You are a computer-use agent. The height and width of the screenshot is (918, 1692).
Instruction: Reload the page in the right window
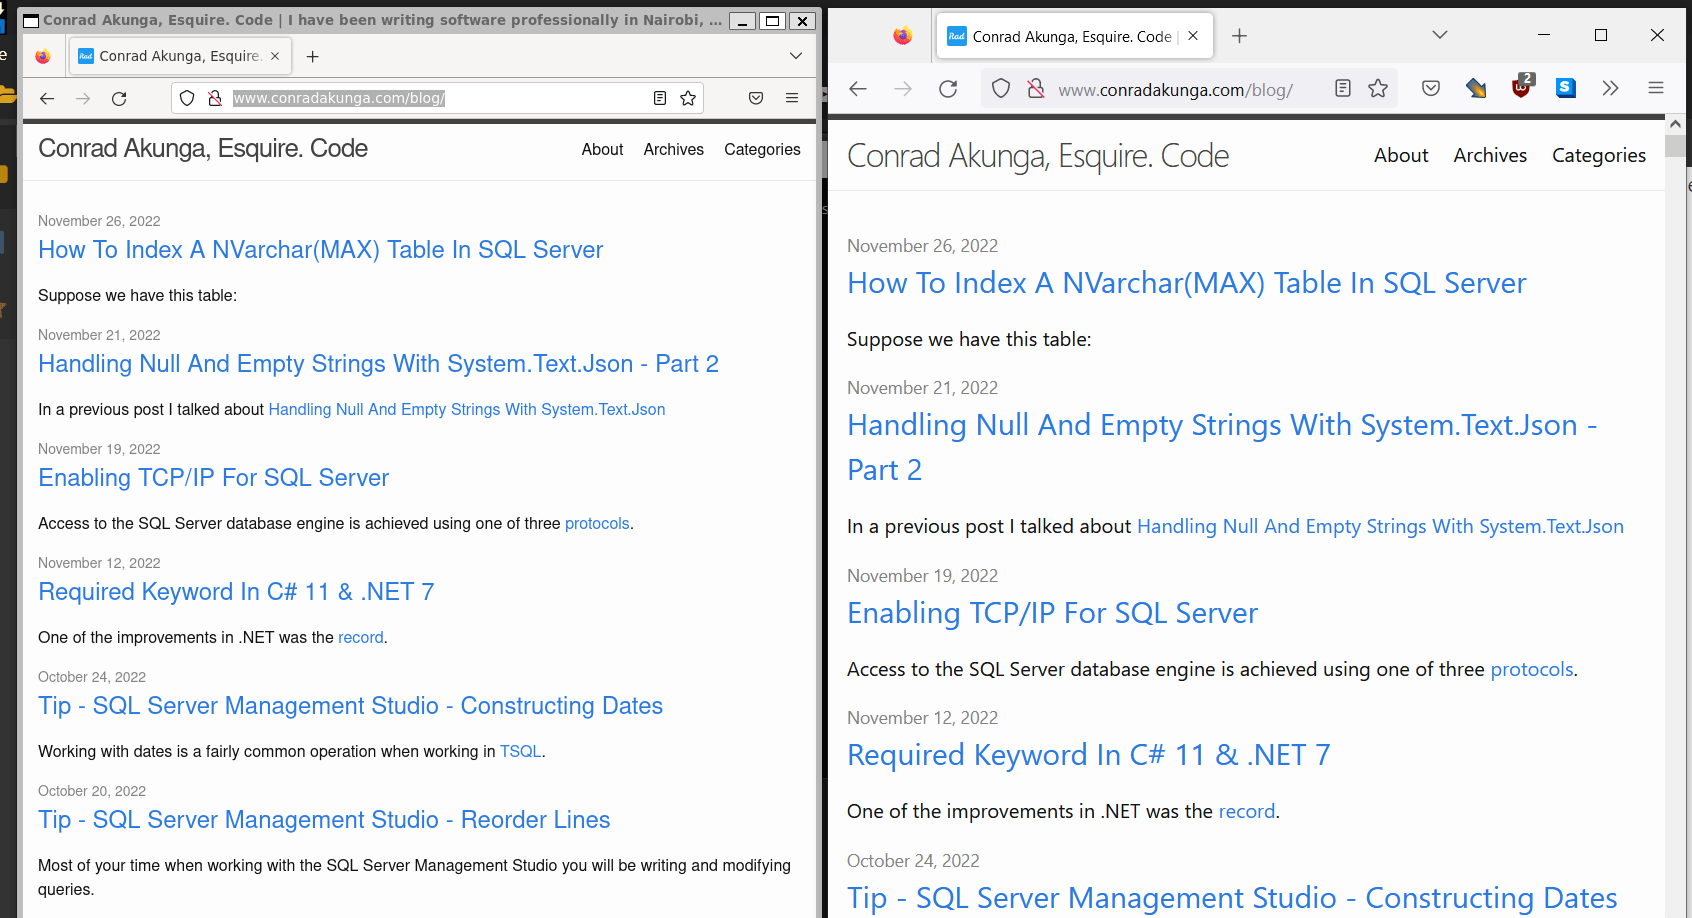click(x=947, y=88)
